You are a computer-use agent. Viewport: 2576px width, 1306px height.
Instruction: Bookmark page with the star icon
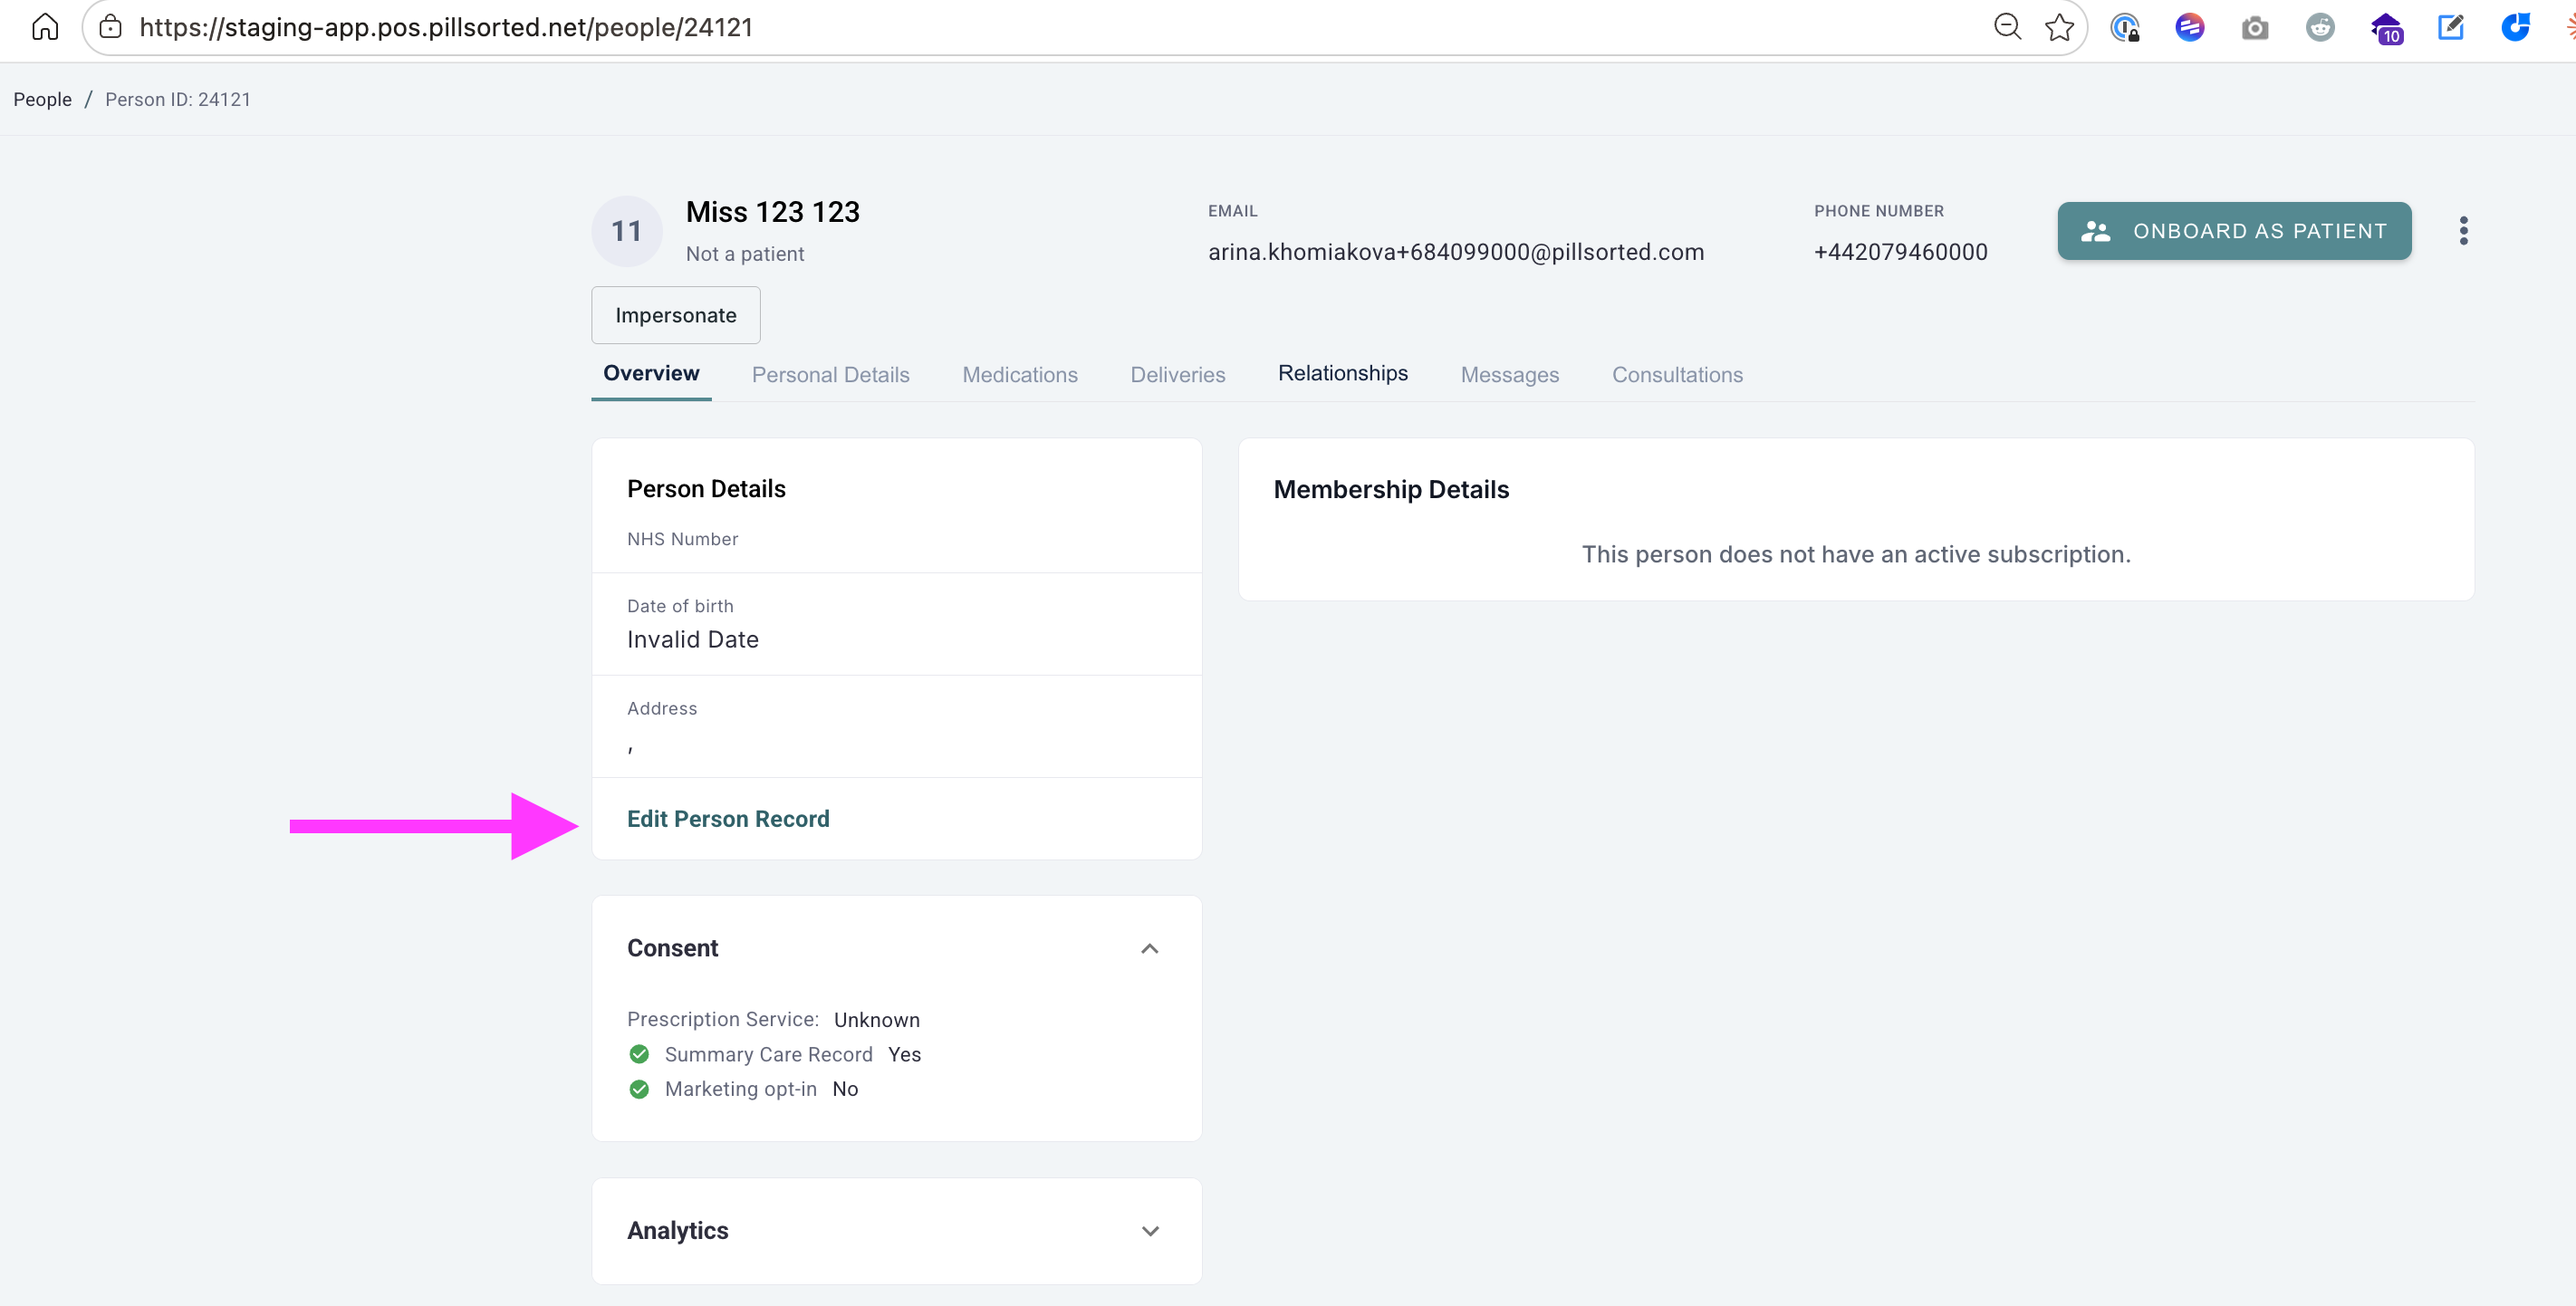coord(2058,27)
